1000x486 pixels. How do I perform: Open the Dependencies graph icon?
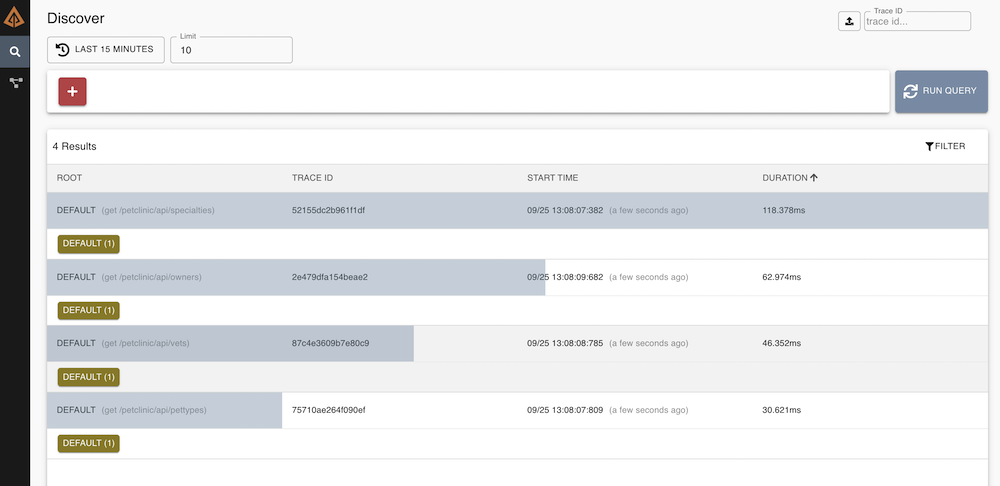(15, 83)
